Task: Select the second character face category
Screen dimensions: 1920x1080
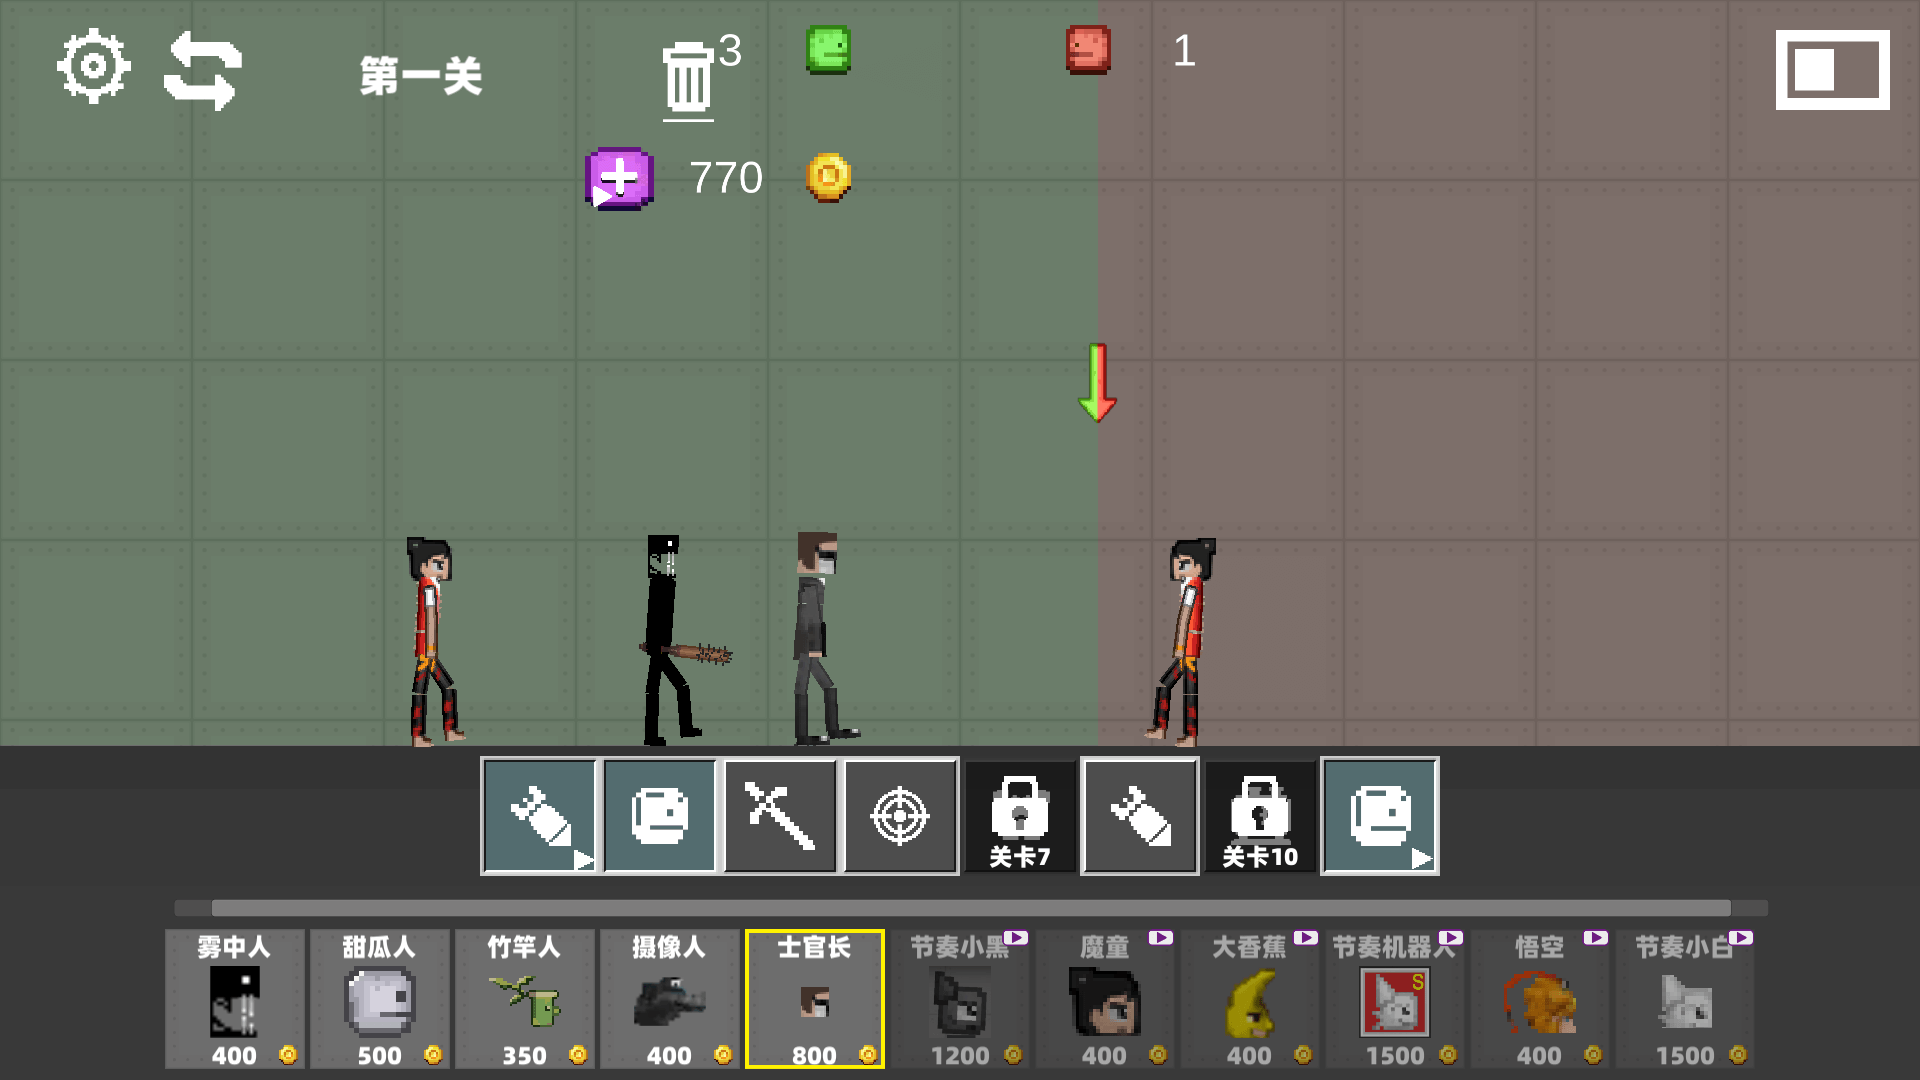Action: click(660, 816)
